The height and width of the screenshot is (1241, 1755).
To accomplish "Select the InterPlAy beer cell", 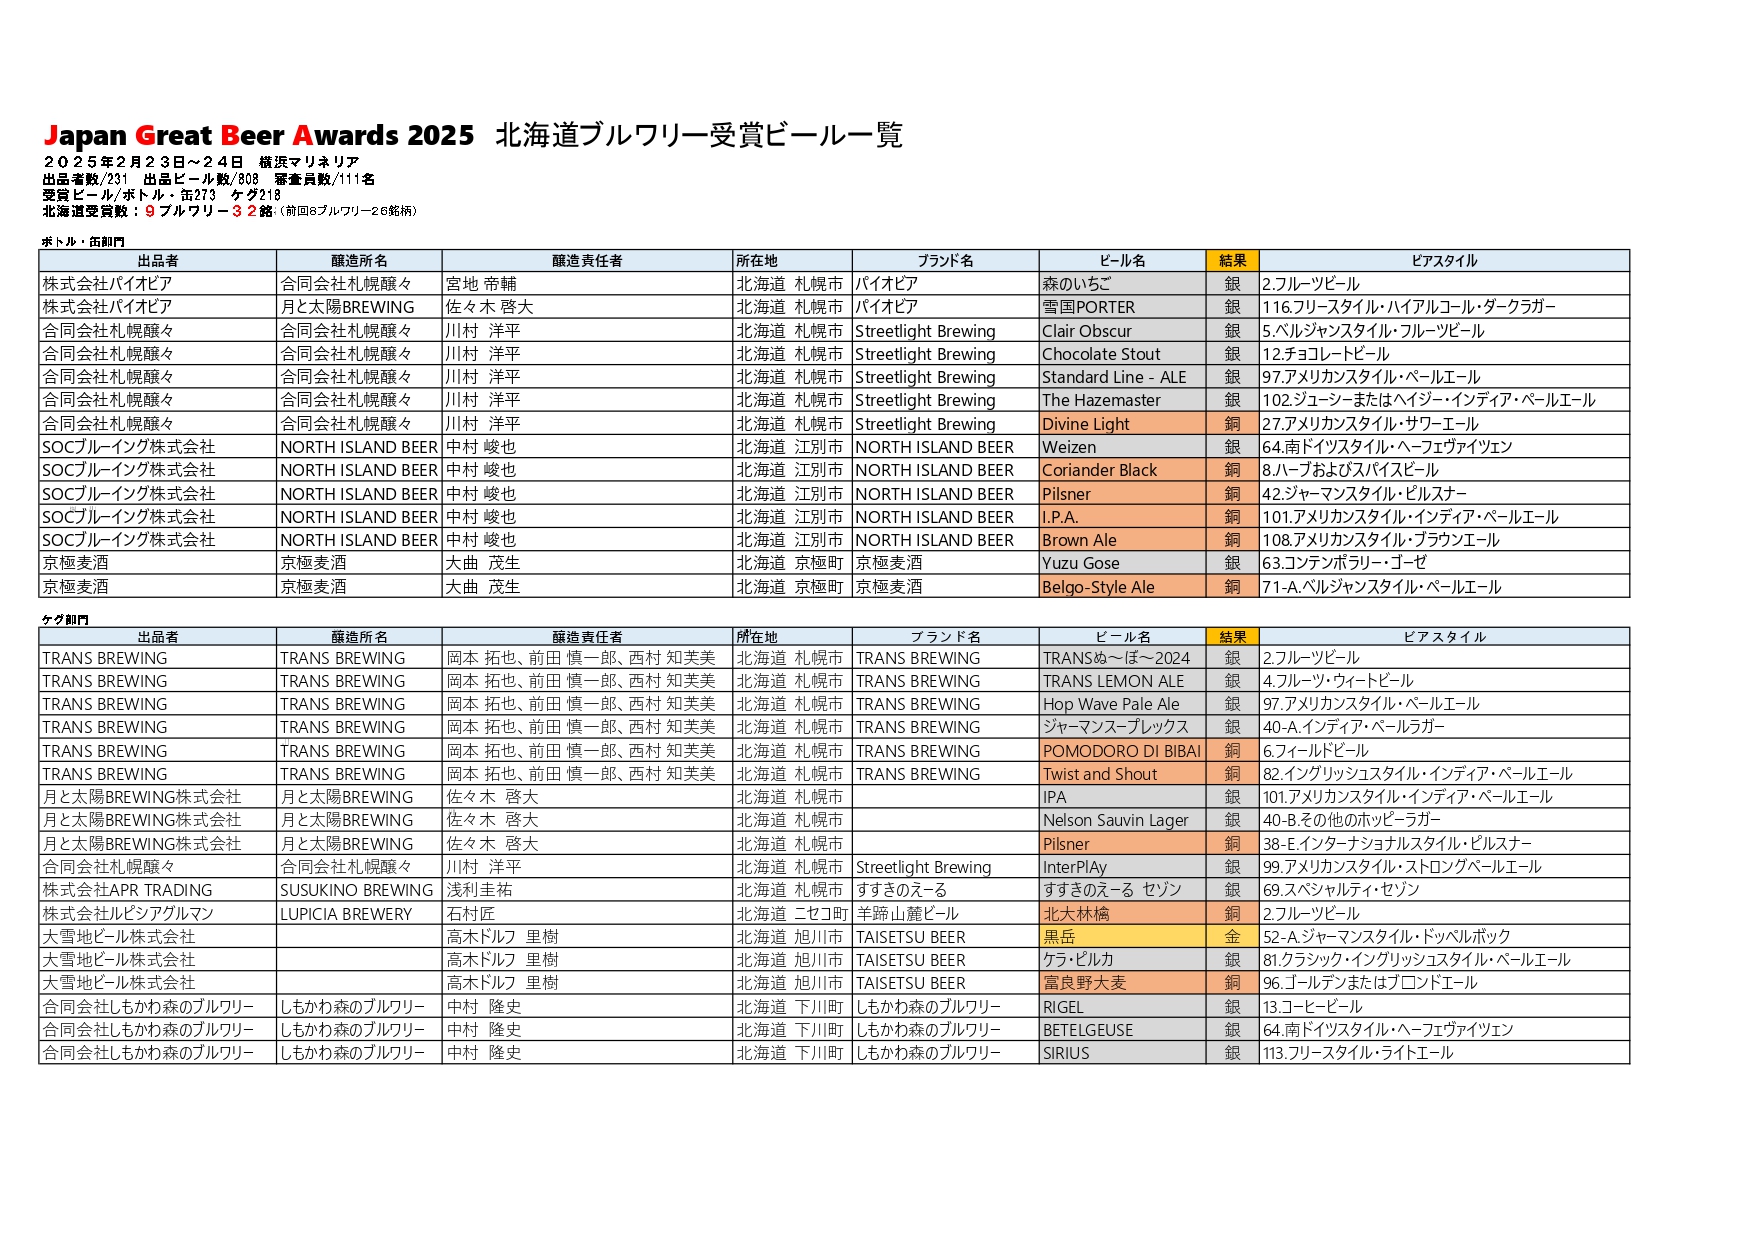I will 1122,867.
